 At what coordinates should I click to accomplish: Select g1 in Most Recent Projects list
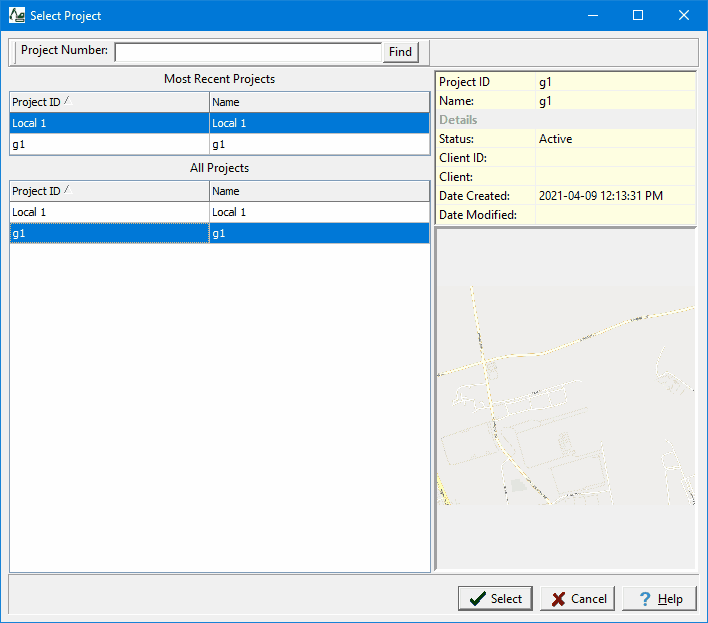(x=110, y=144)
